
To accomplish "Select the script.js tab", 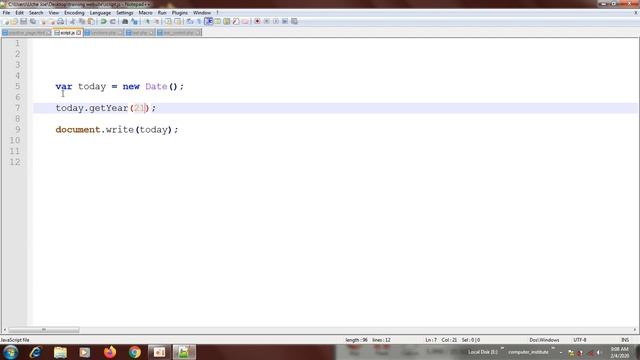I will coord(67,33).
